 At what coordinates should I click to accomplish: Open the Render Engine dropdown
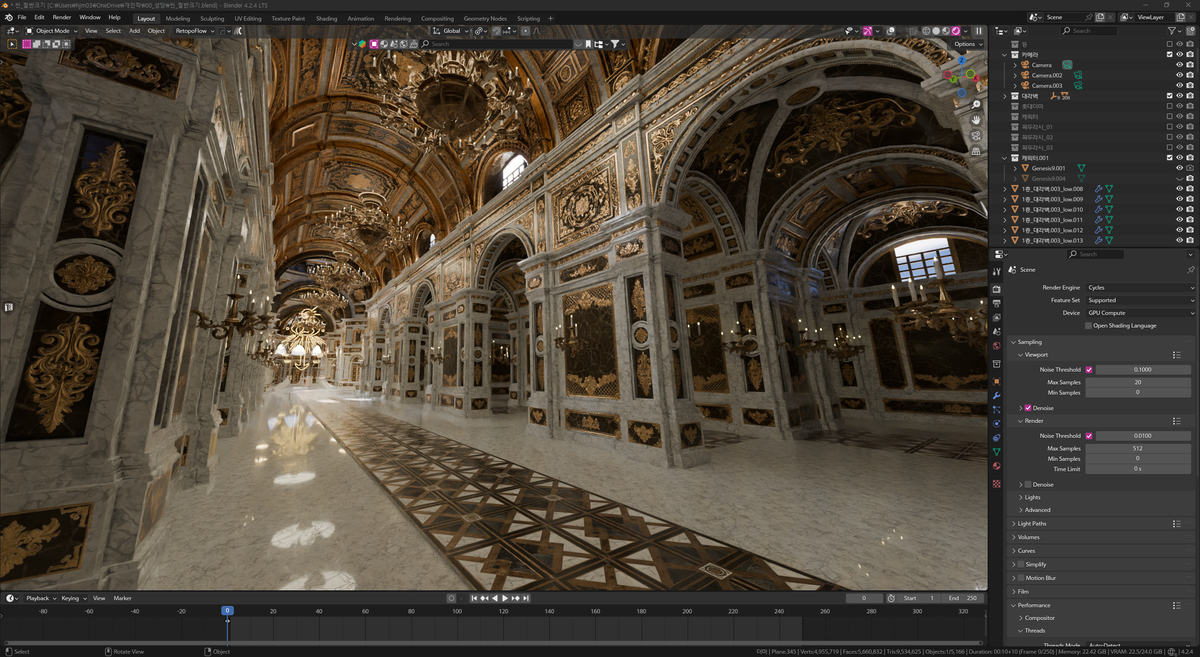pos(1140,288)
